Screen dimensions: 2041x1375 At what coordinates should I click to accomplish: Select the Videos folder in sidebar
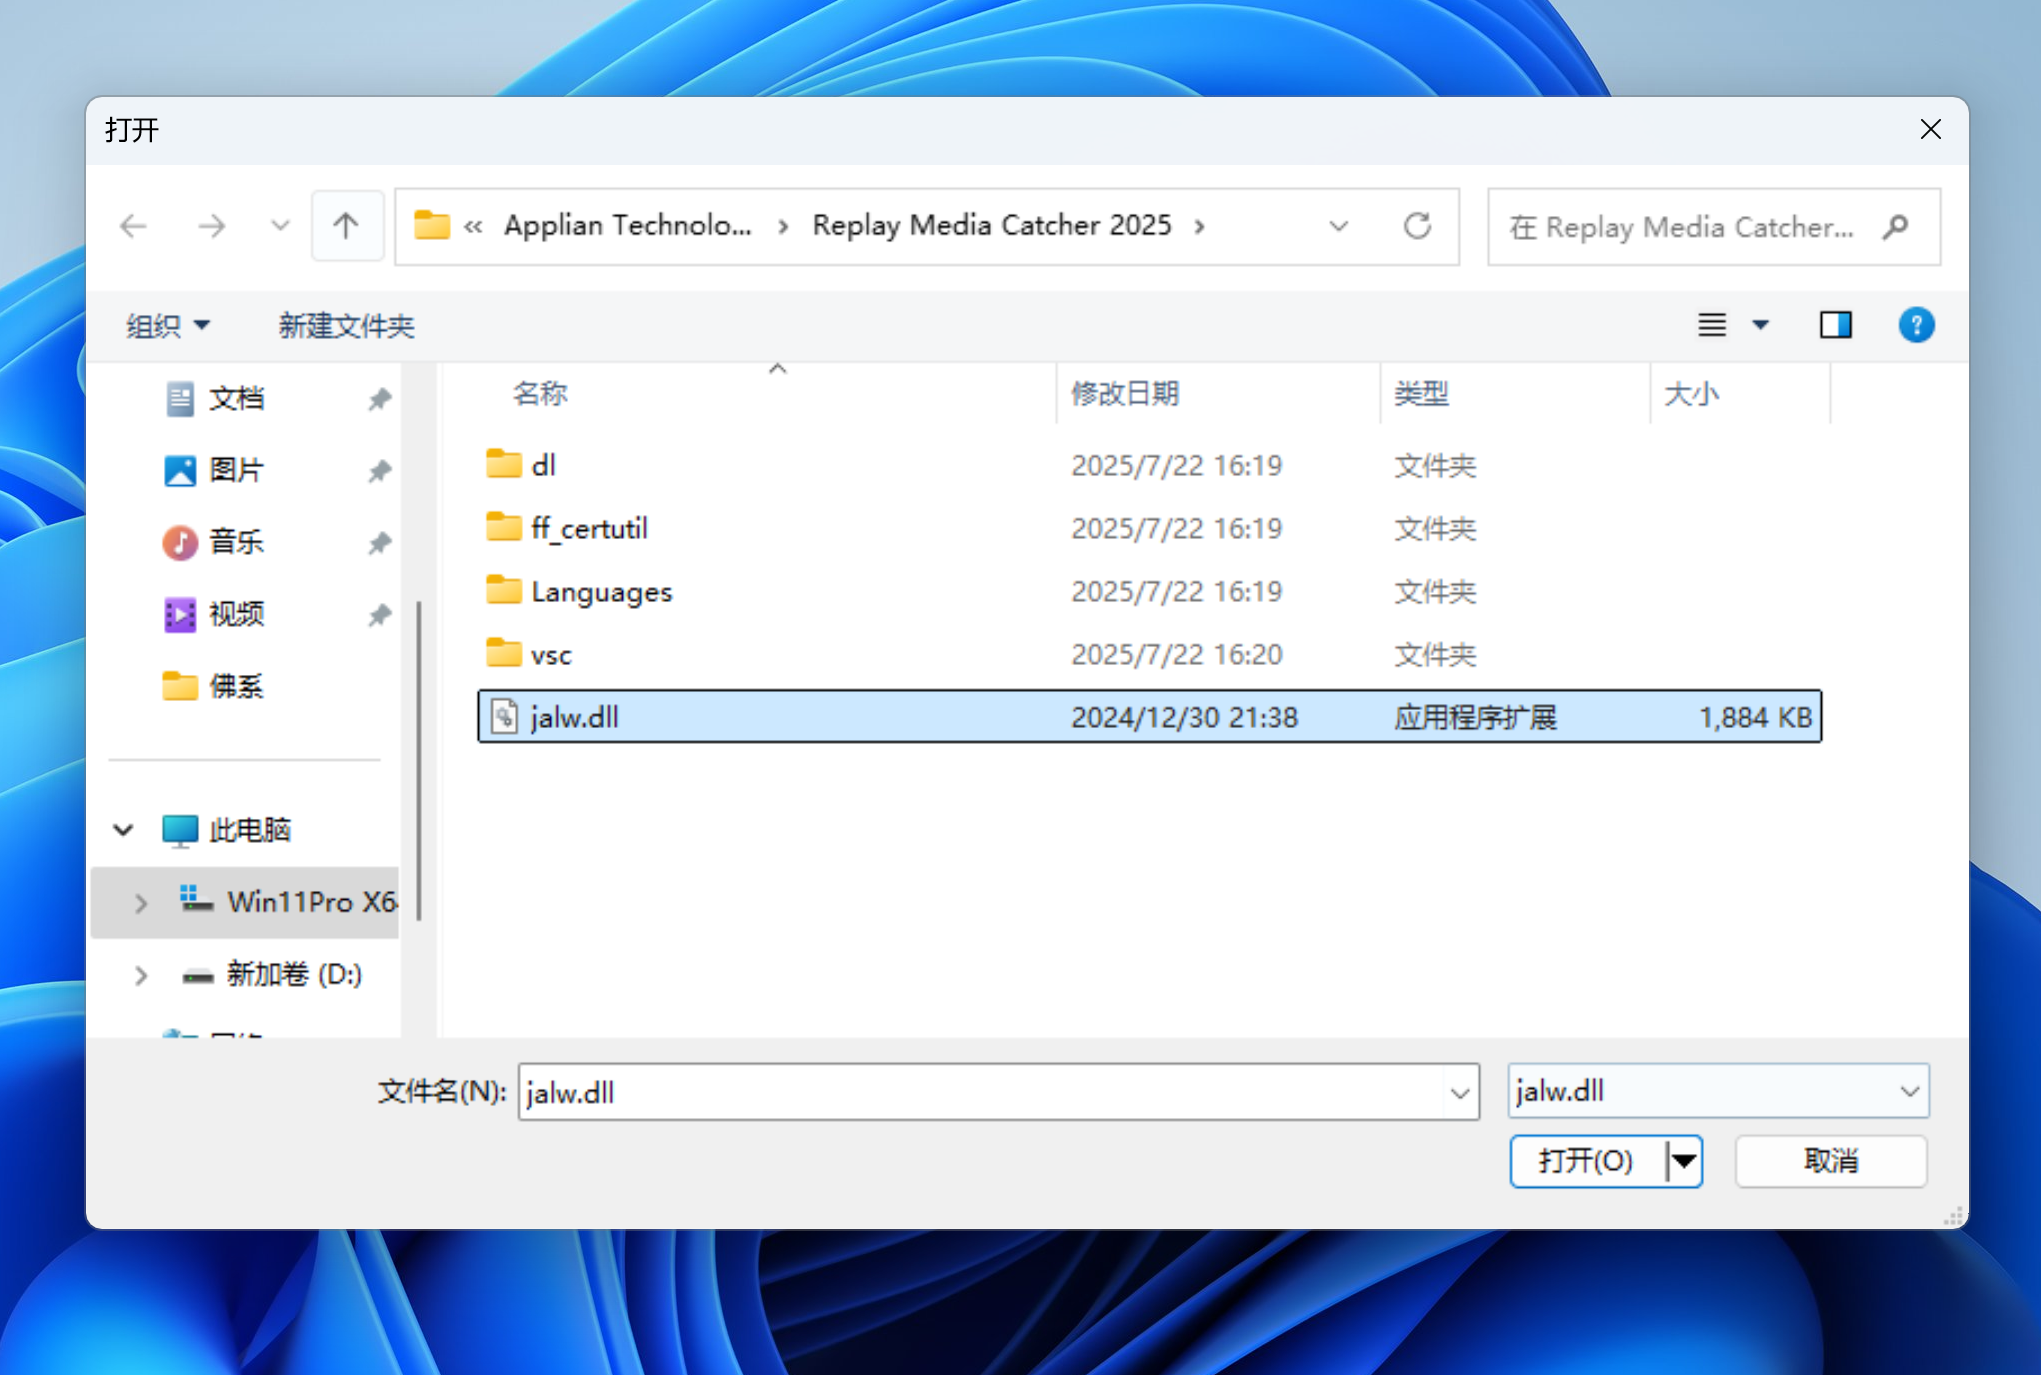coord(236,614)
